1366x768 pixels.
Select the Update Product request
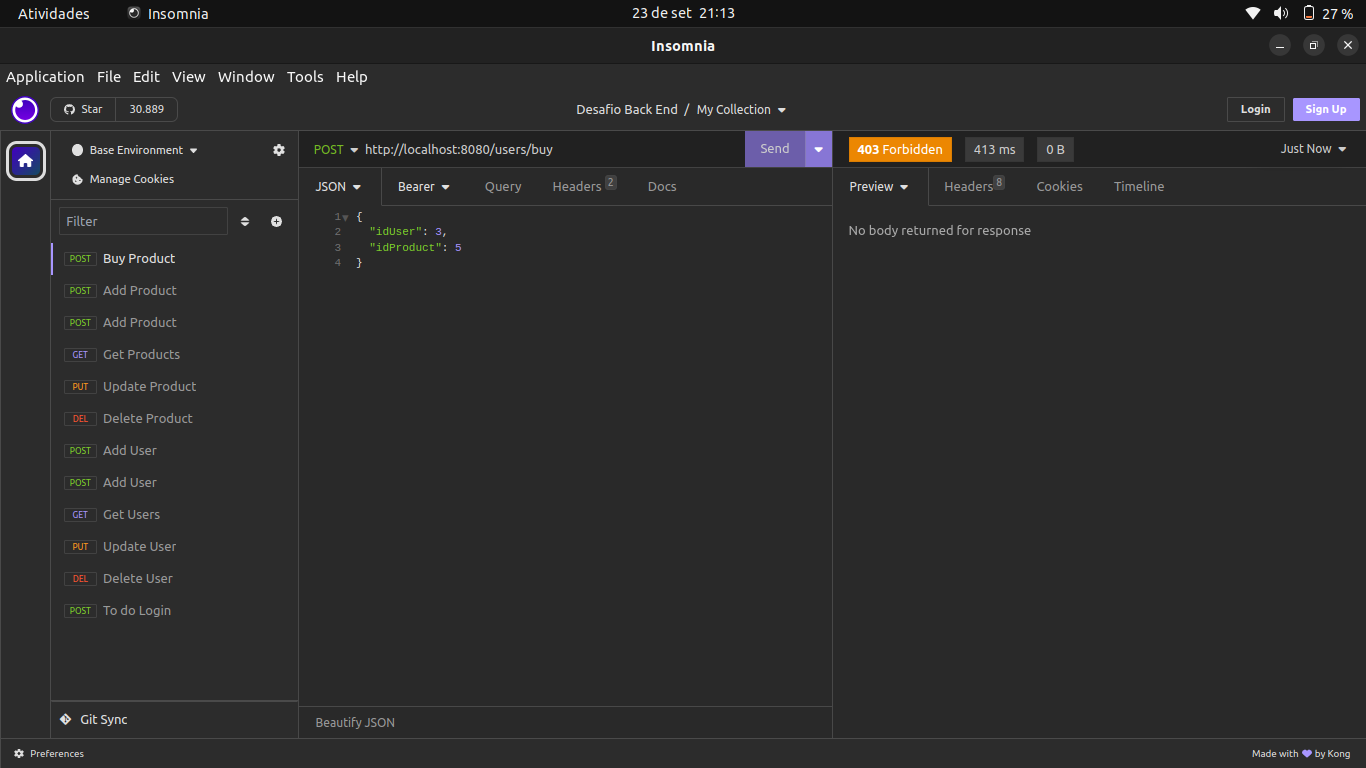[175, 387]
